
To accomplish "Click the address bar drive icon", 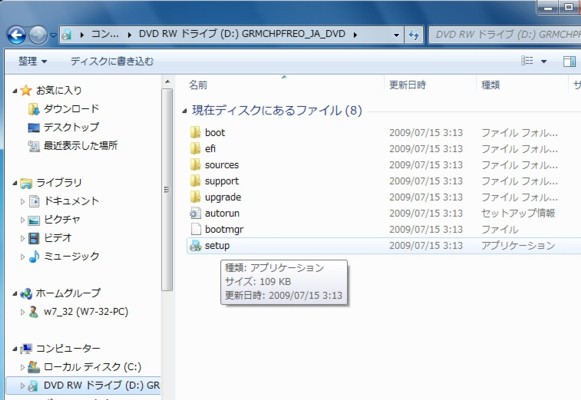I will [x=67, y=35].
